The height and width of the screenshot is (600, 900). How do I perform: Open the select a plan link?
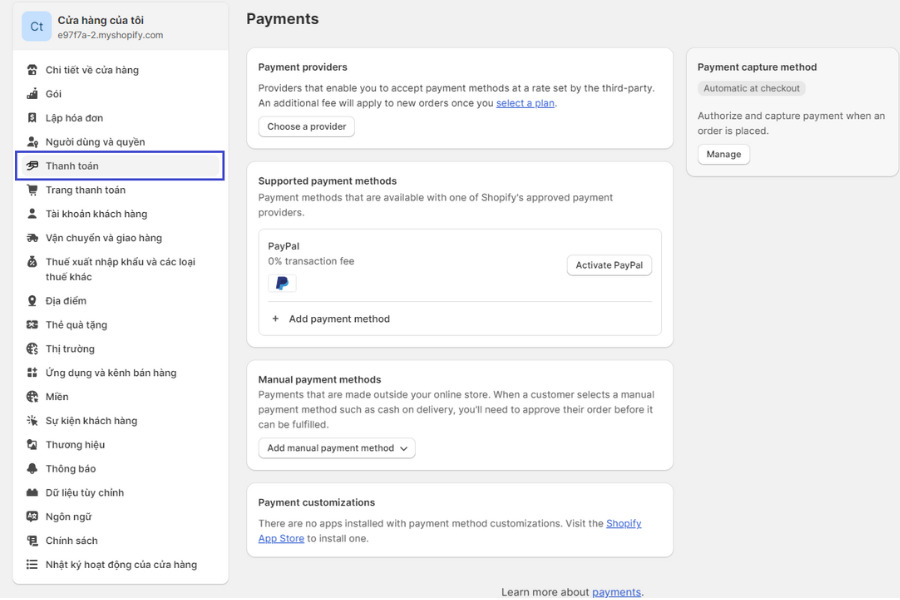point(525,103)
